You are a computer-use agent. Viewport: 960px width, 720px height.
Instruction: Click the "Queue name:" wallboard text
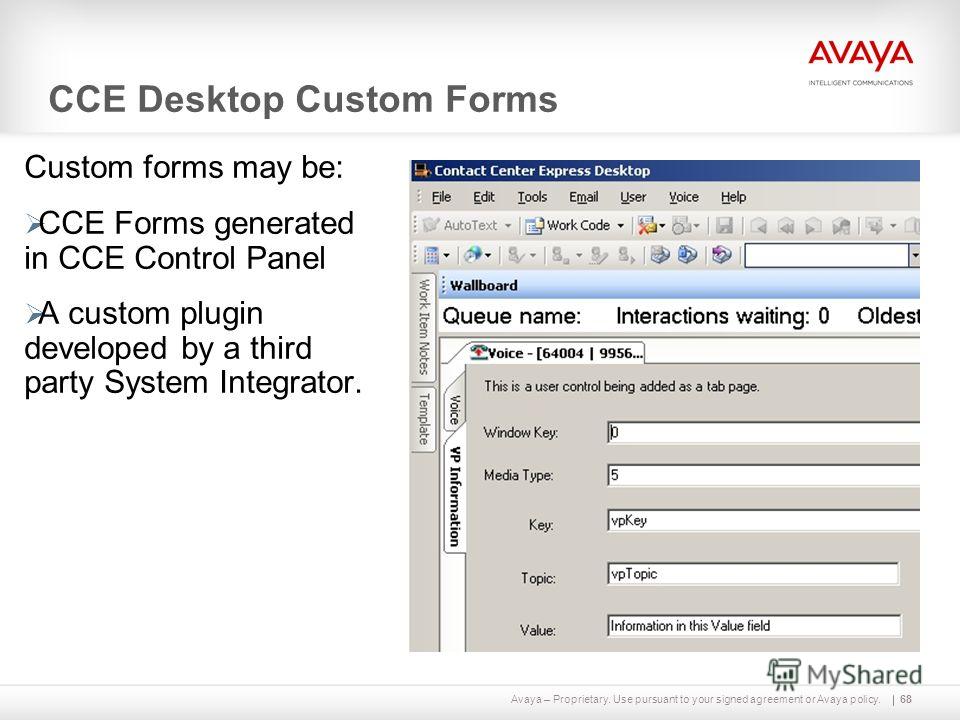point(512,316)
